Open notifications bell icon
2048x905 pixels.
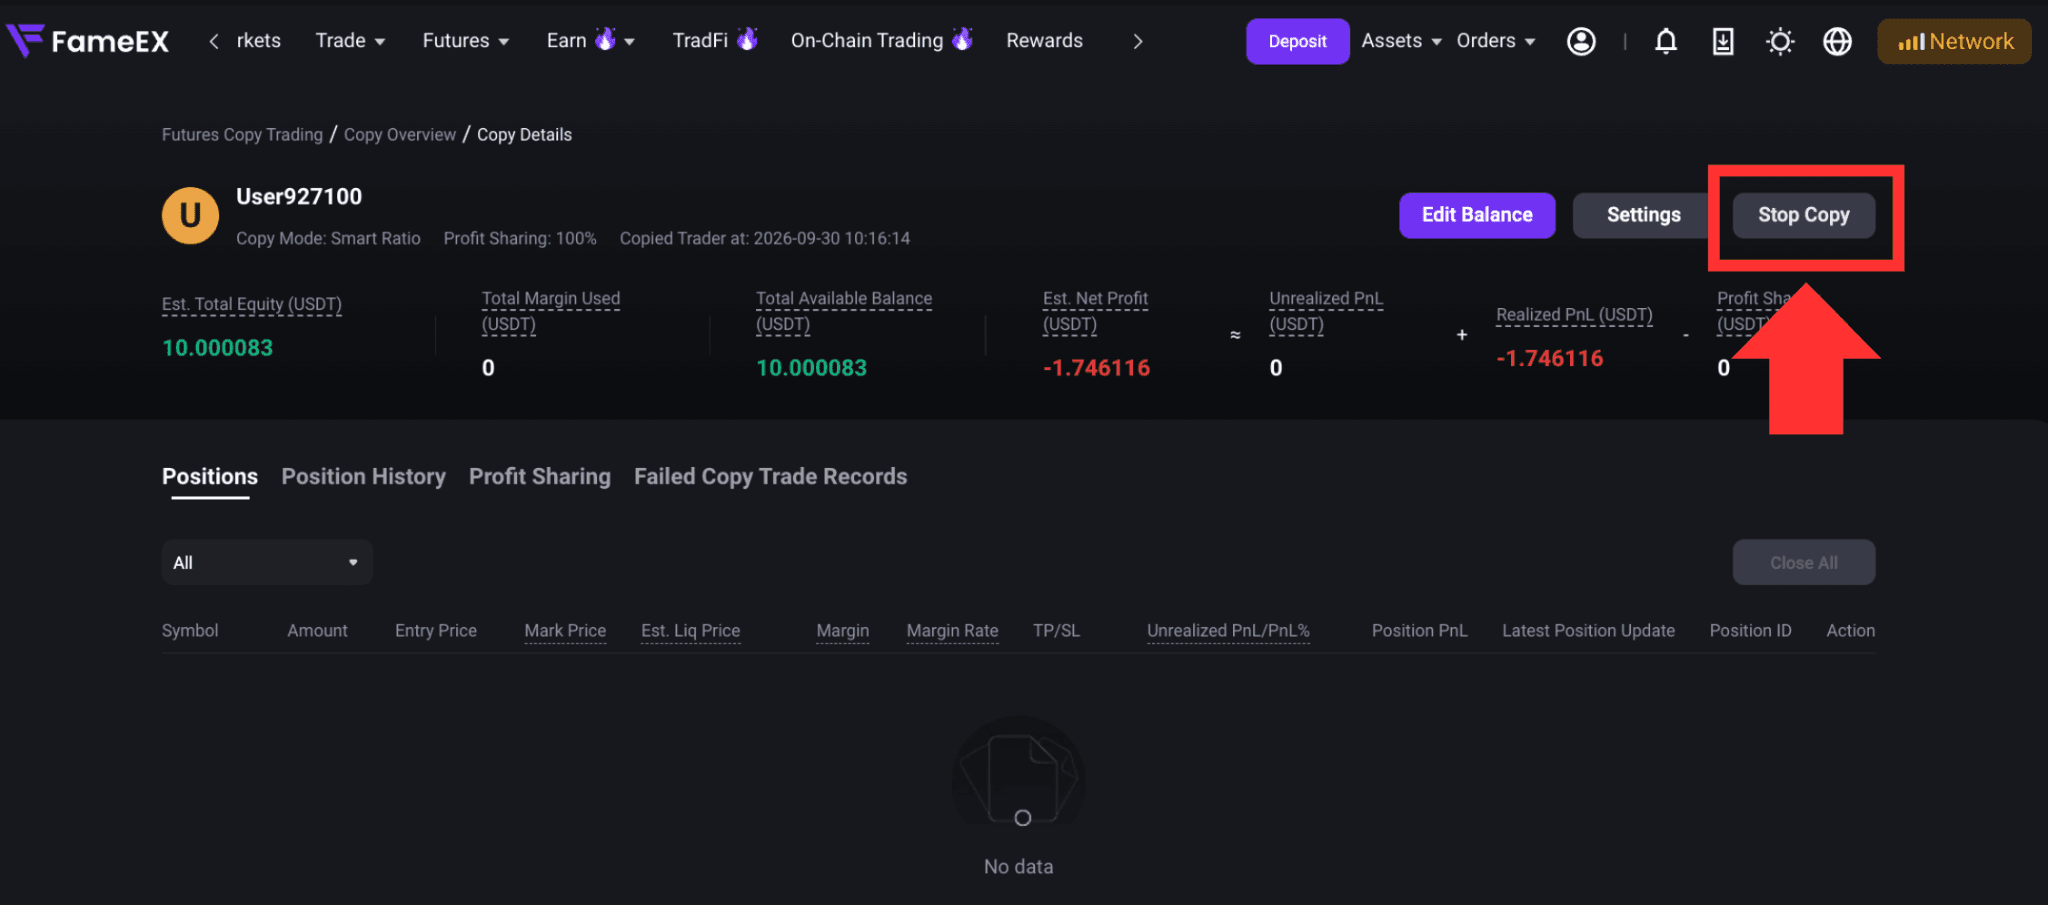point(1666,41)
